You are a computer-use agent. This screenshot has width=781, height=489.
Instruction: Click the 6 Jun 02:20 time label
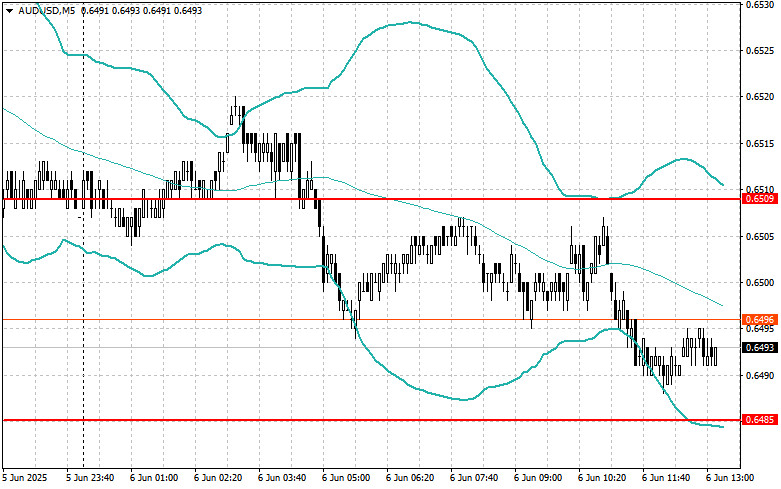(218, 478)
